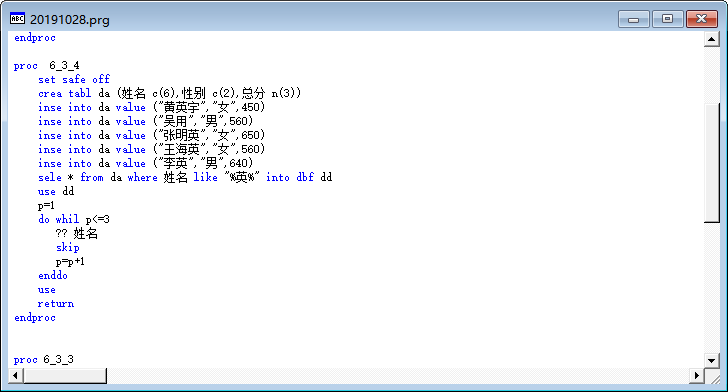Click the standalone "use" line before return
The height and width of the screenshot is (392, 728).
coord(47,290)
